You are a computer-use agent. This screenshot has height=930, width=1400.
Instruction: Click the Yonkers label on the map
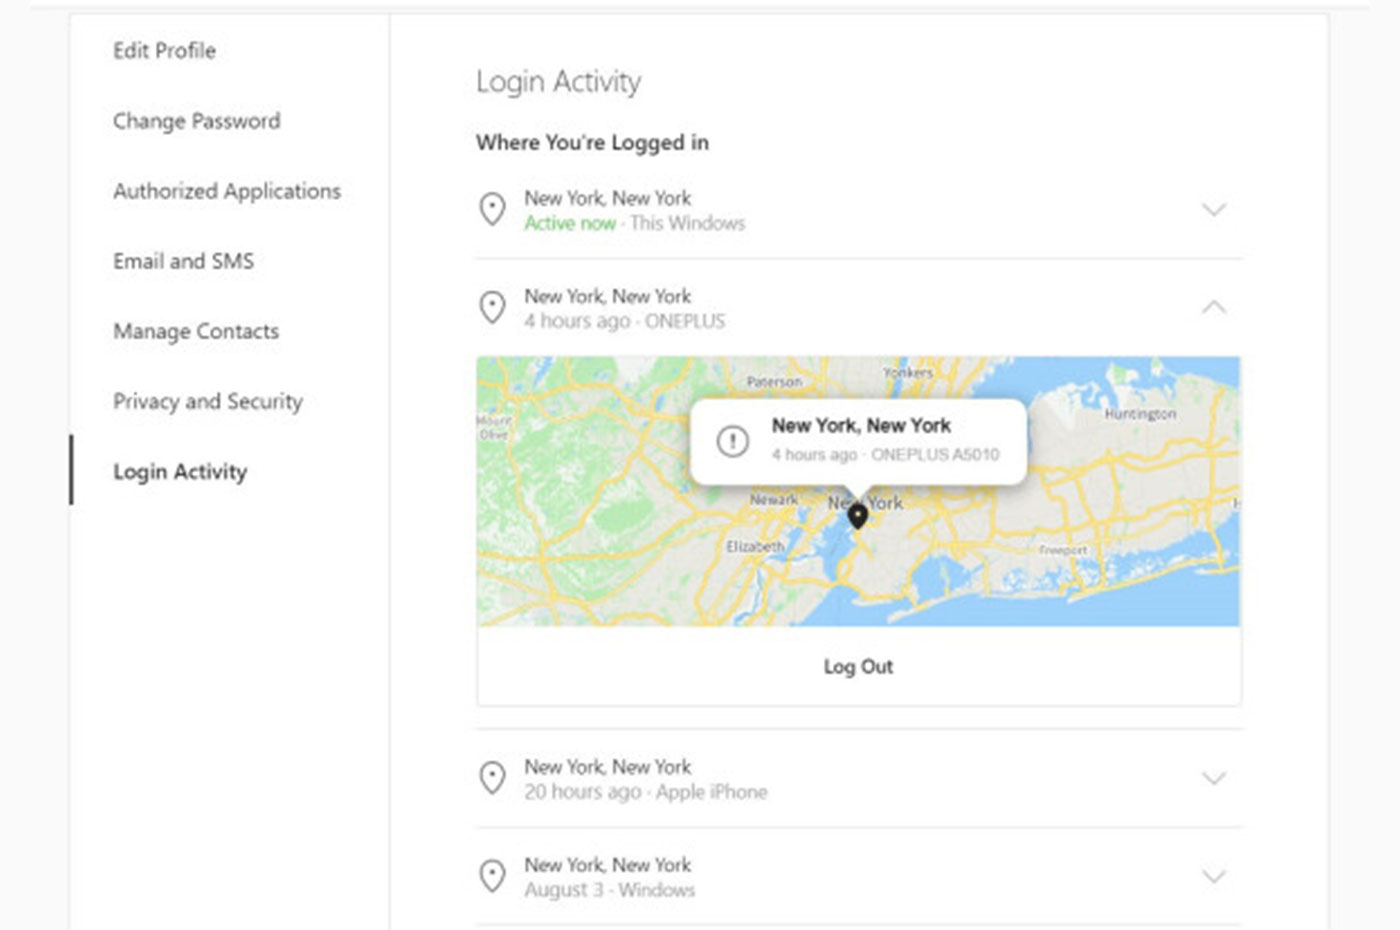pos(907,372)
